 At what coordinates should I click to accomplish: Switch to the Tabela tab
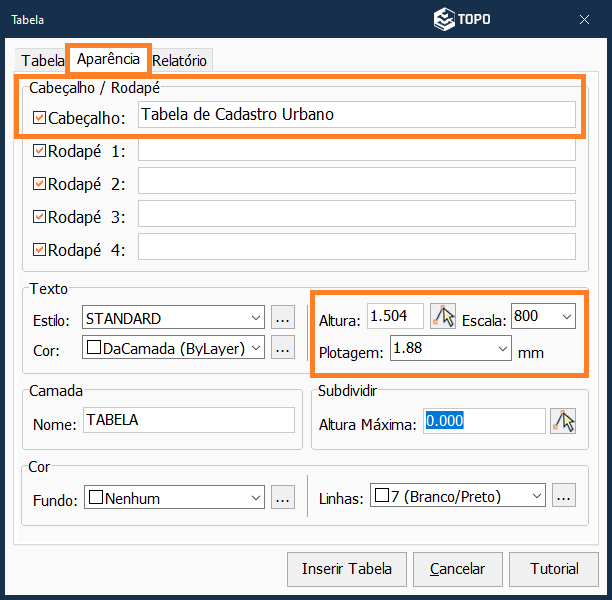coord(42,60)
